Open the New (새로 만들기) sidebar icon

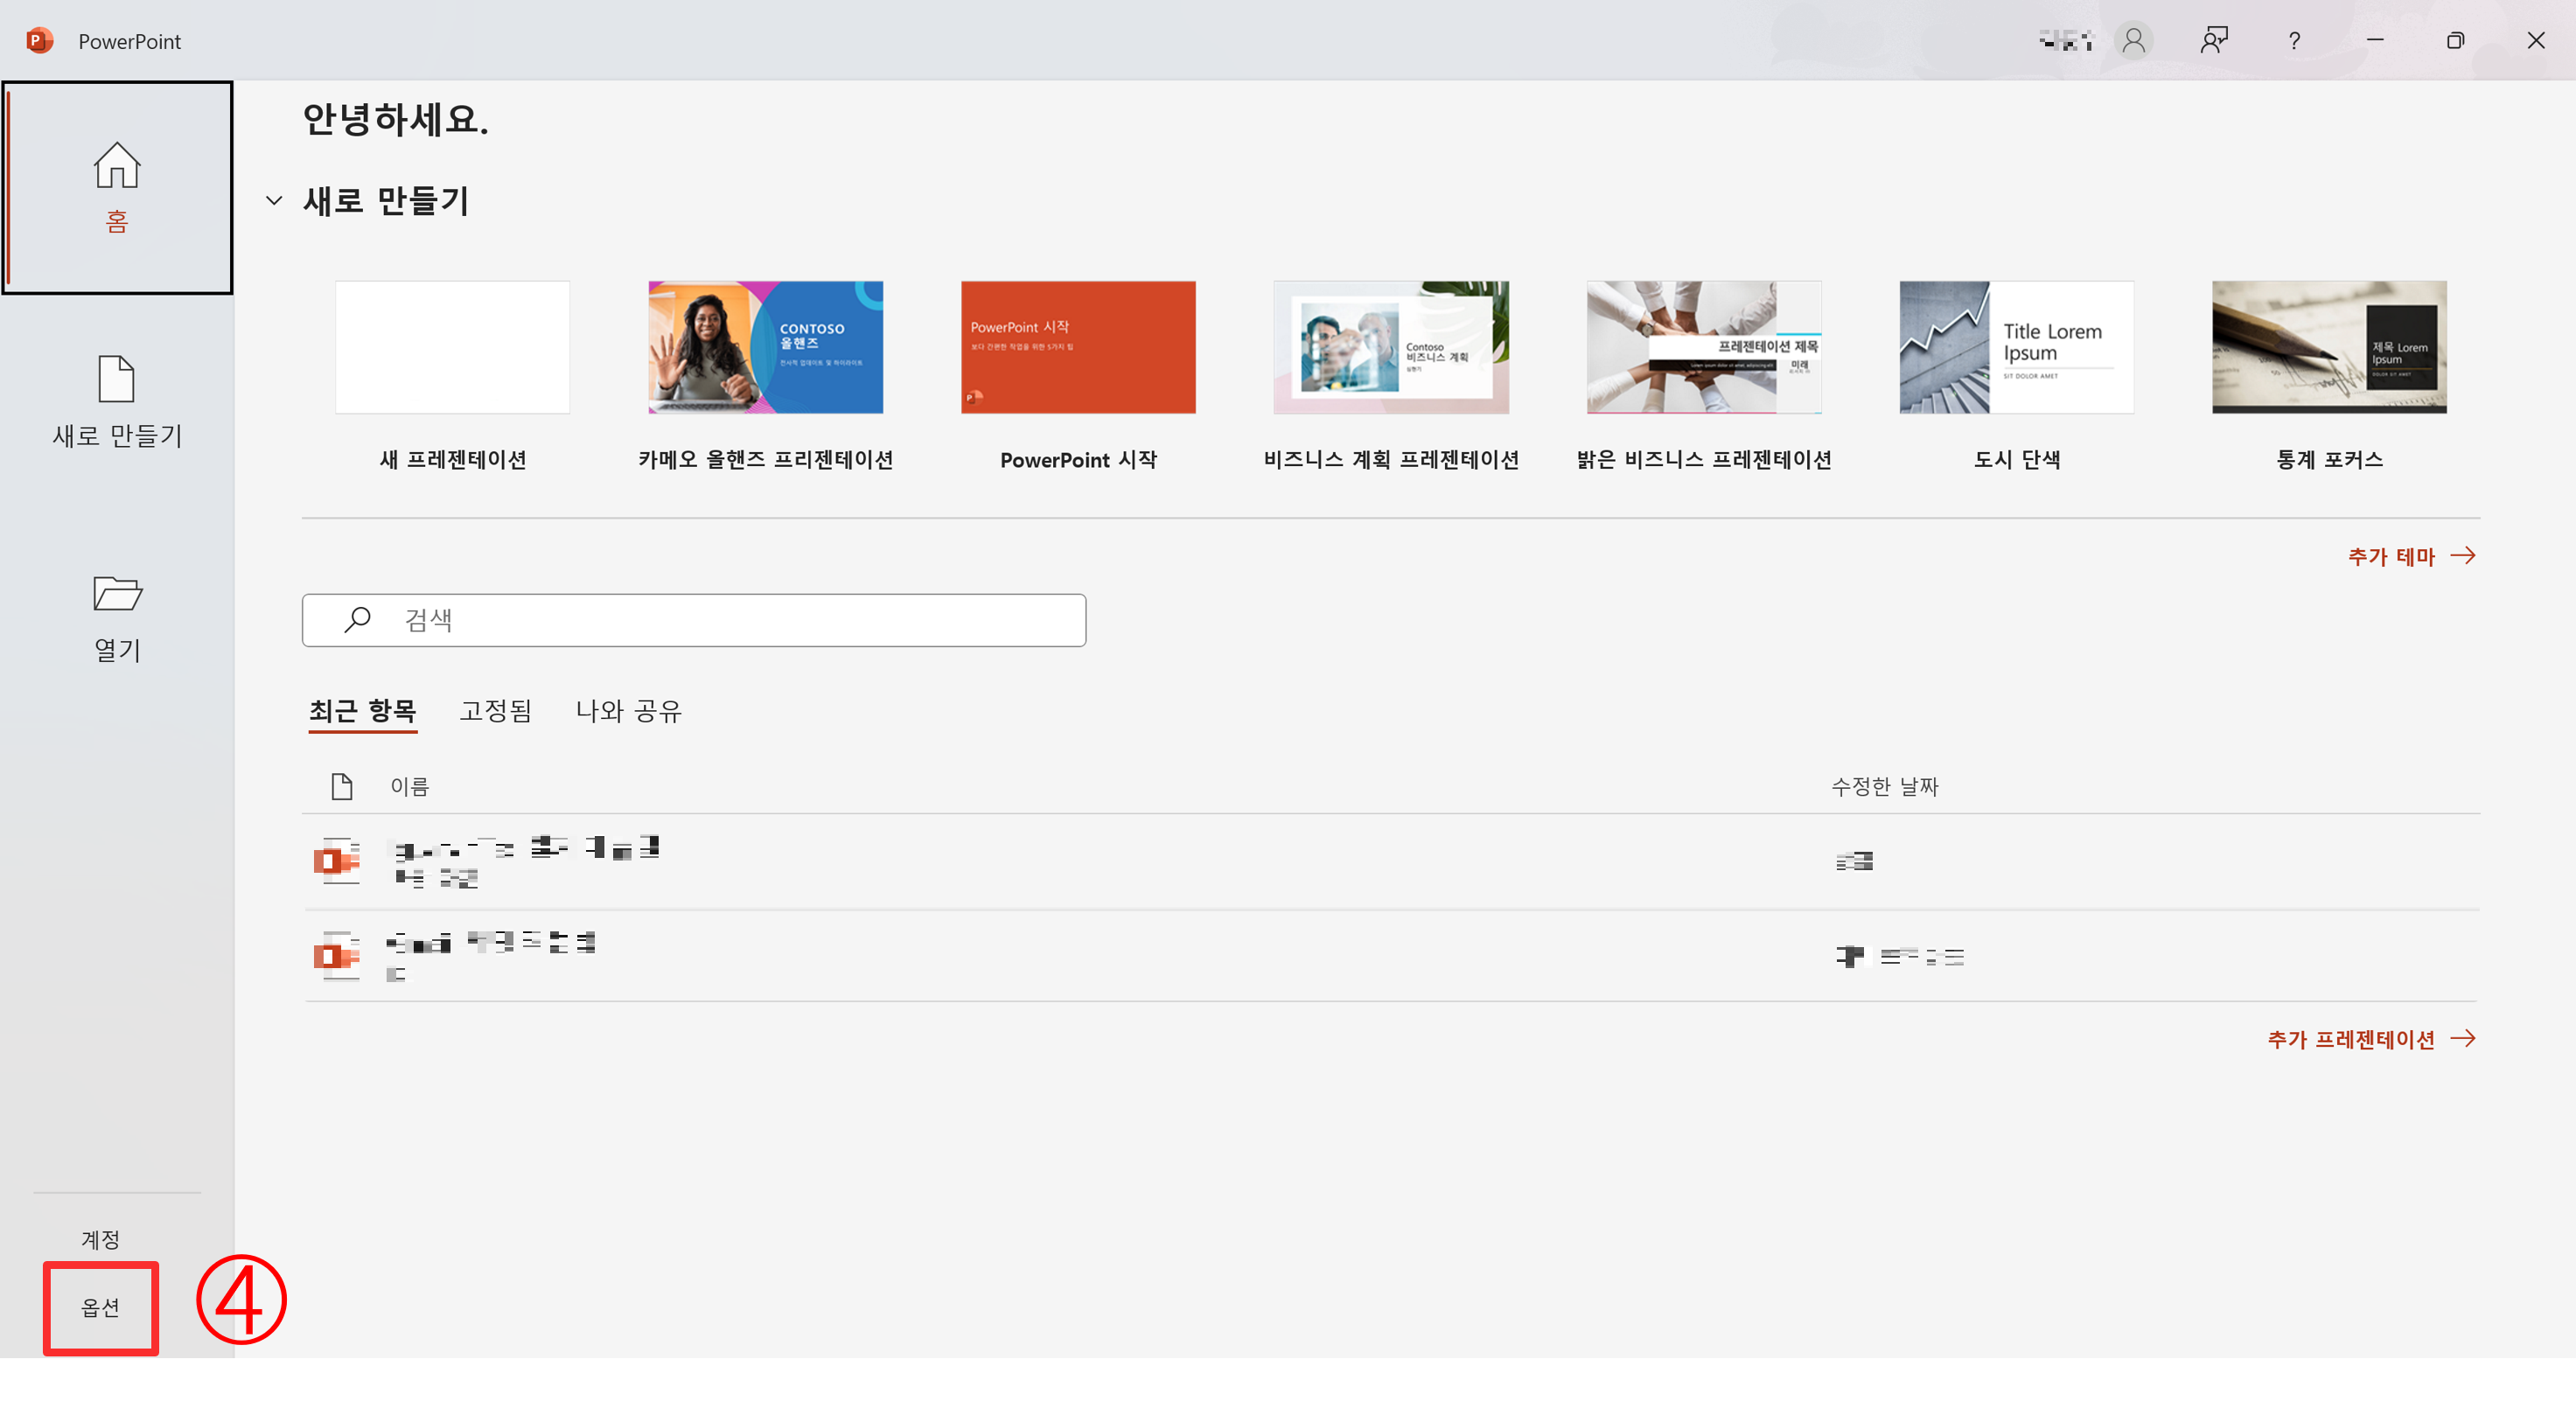117,380
